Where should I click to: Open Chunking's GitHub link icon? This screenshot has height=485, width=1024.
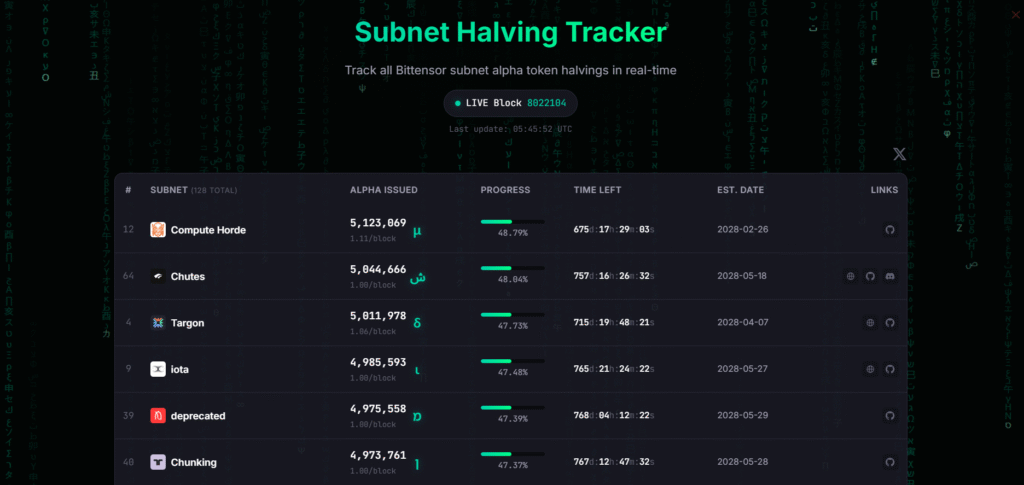click(x=890, y=462)
